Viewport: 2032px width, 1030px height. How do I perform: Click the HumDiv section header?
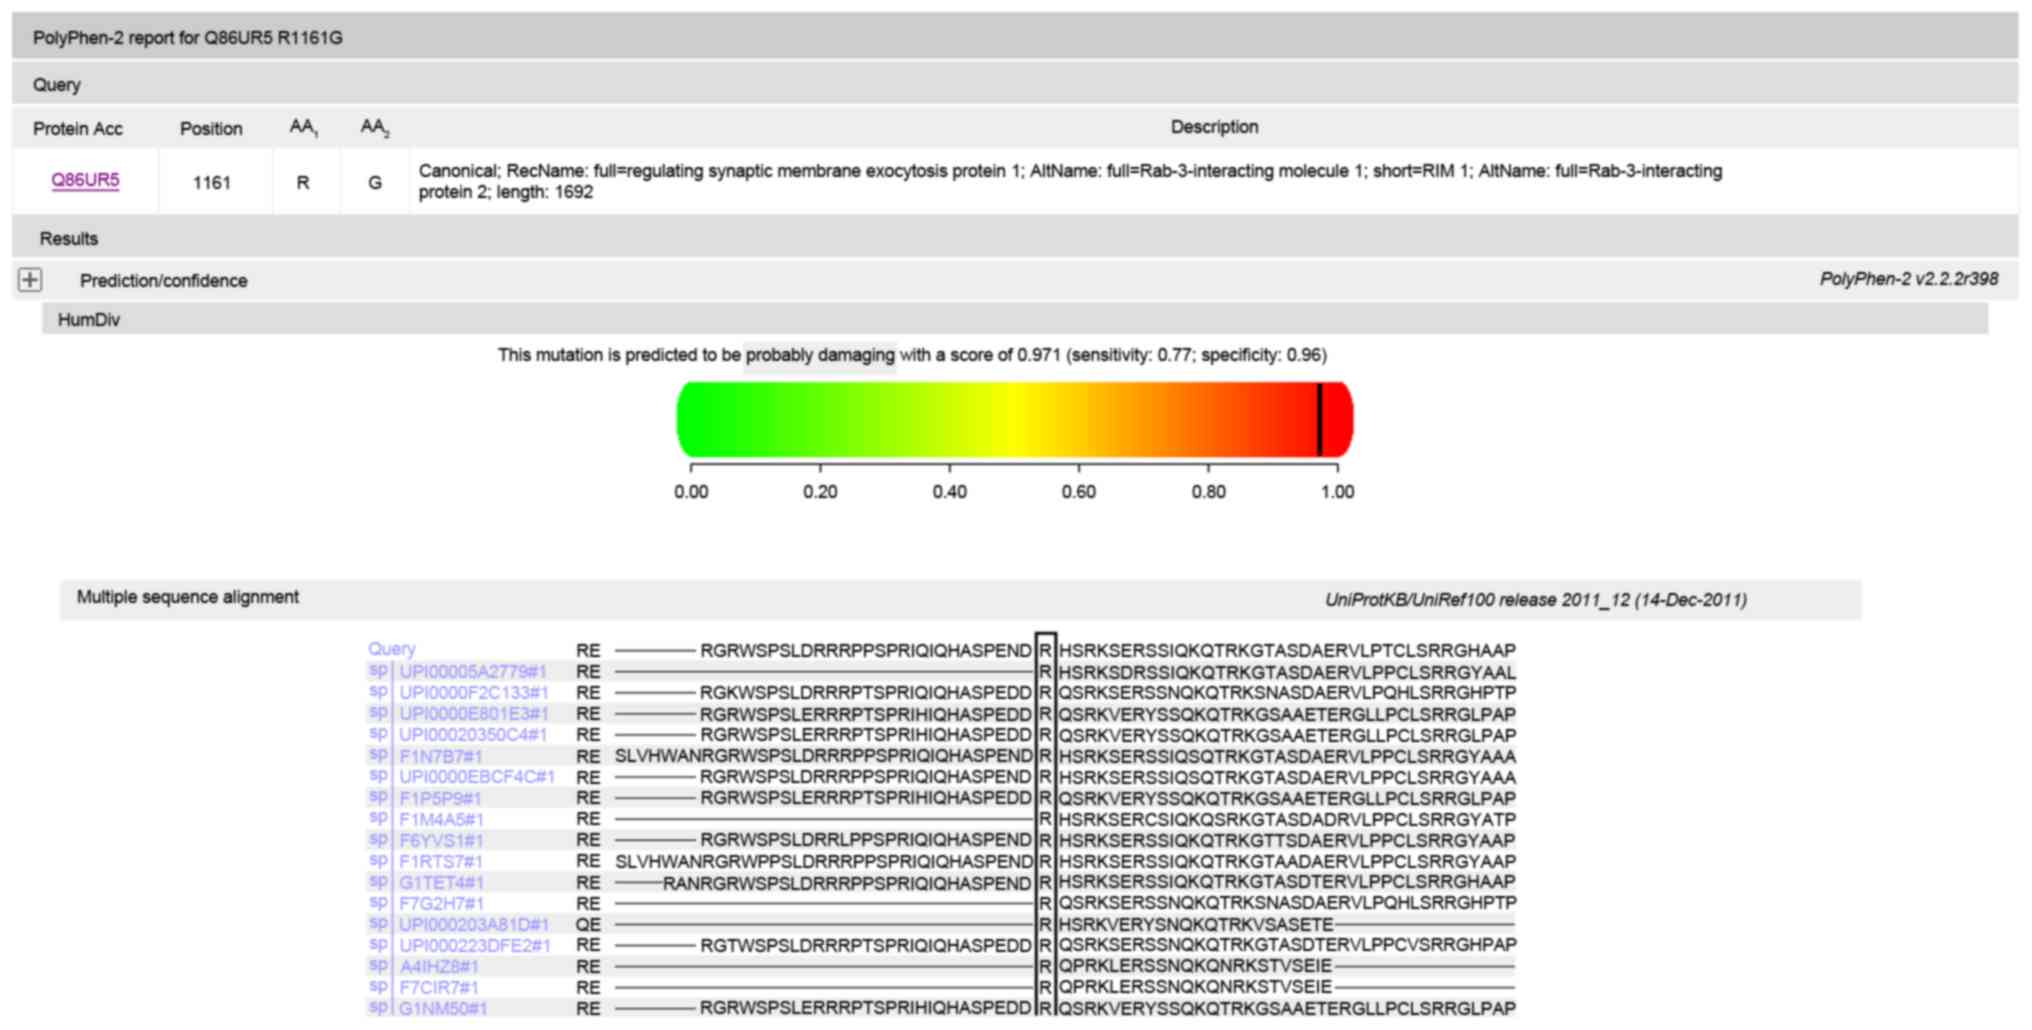click(x=88, y=320)
